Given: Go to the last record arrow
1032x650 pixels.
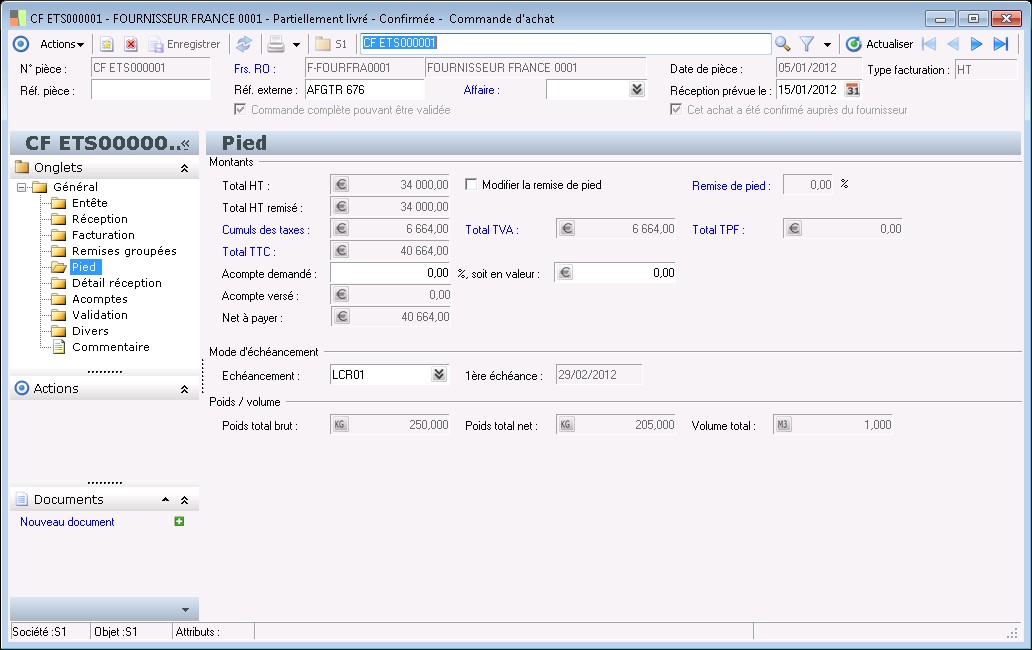Looking at the screenshot, I should (1001, 44).
